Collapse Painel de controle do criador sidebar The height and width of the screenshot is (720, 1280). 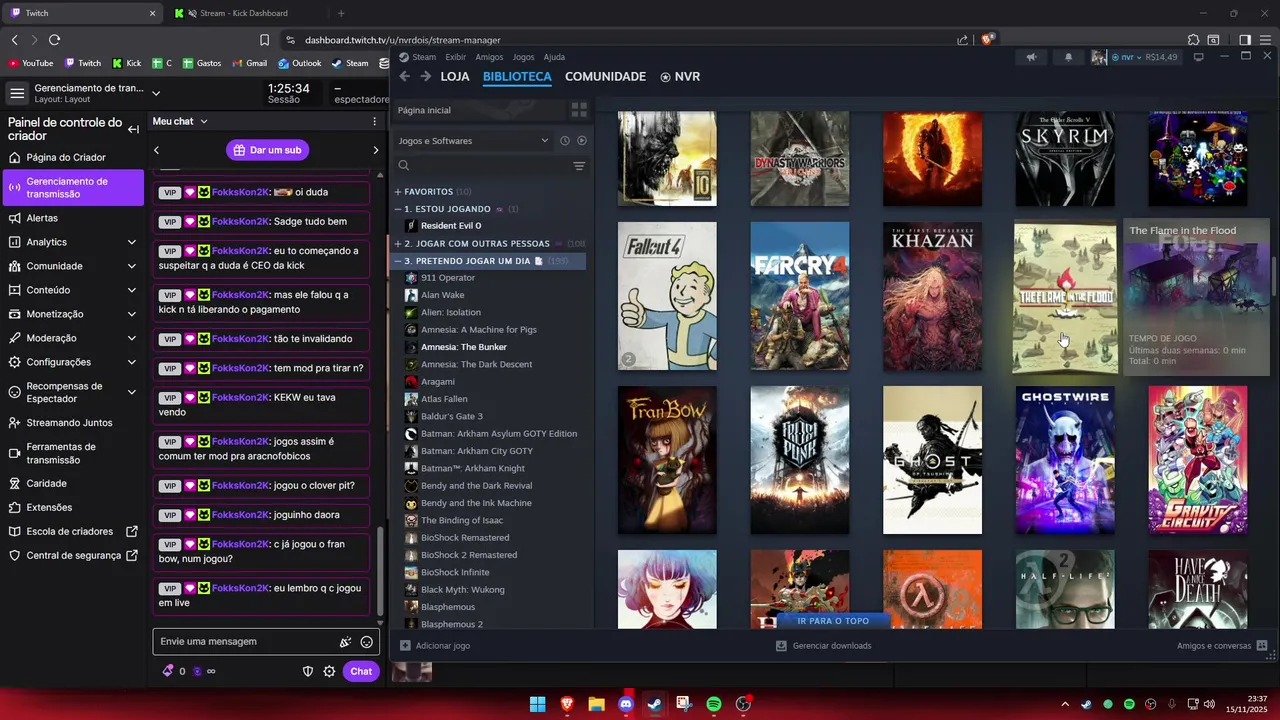point(133,129)
